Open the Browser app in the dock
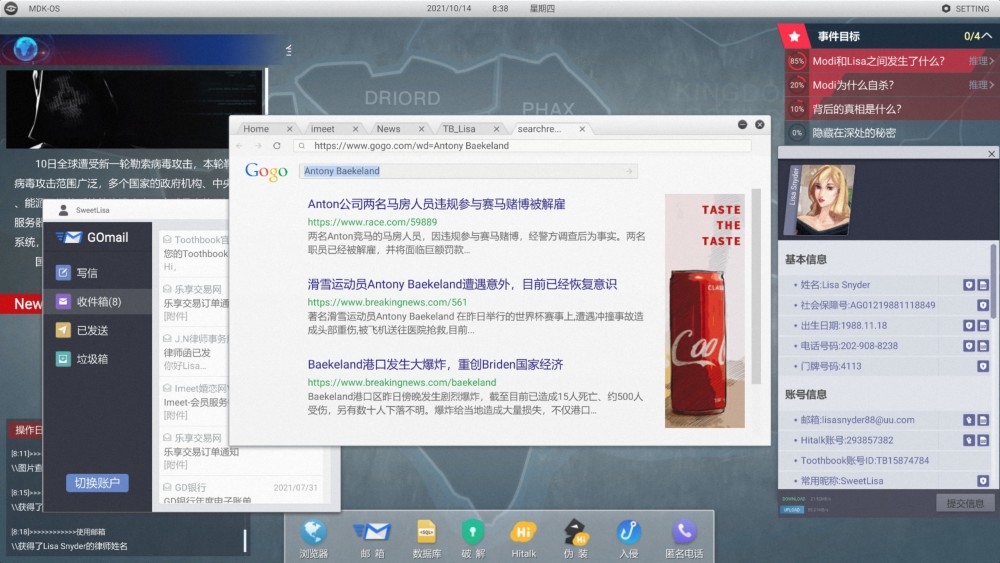1000x563 pixels. pos(314,537)
